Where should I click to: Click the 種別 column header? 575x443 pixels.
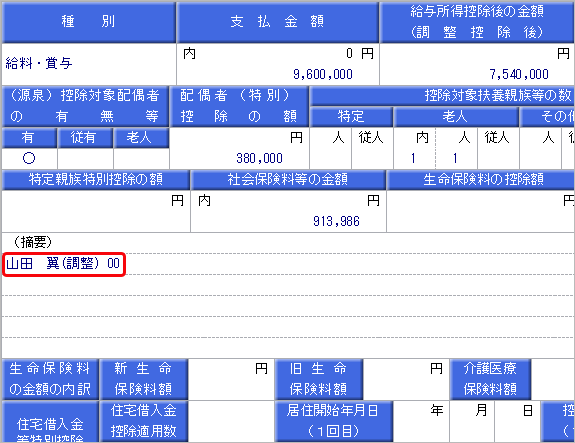coord(88,22)
